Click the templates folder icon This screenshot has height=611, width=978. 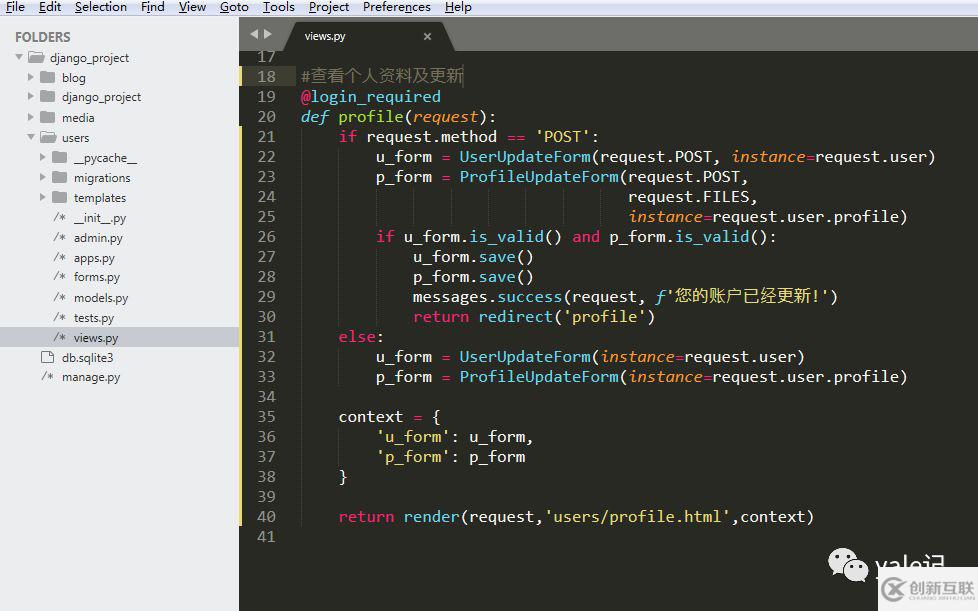point(59,197)
